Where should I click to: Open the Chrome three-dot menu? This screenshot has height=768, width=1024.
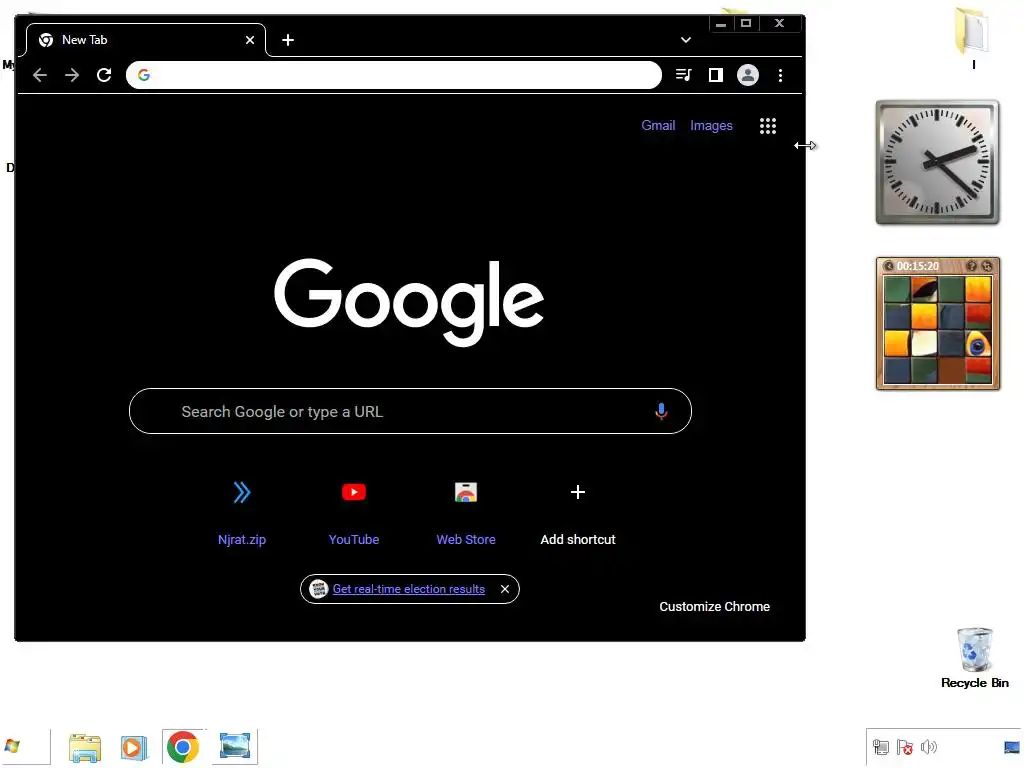pos(780,75)
